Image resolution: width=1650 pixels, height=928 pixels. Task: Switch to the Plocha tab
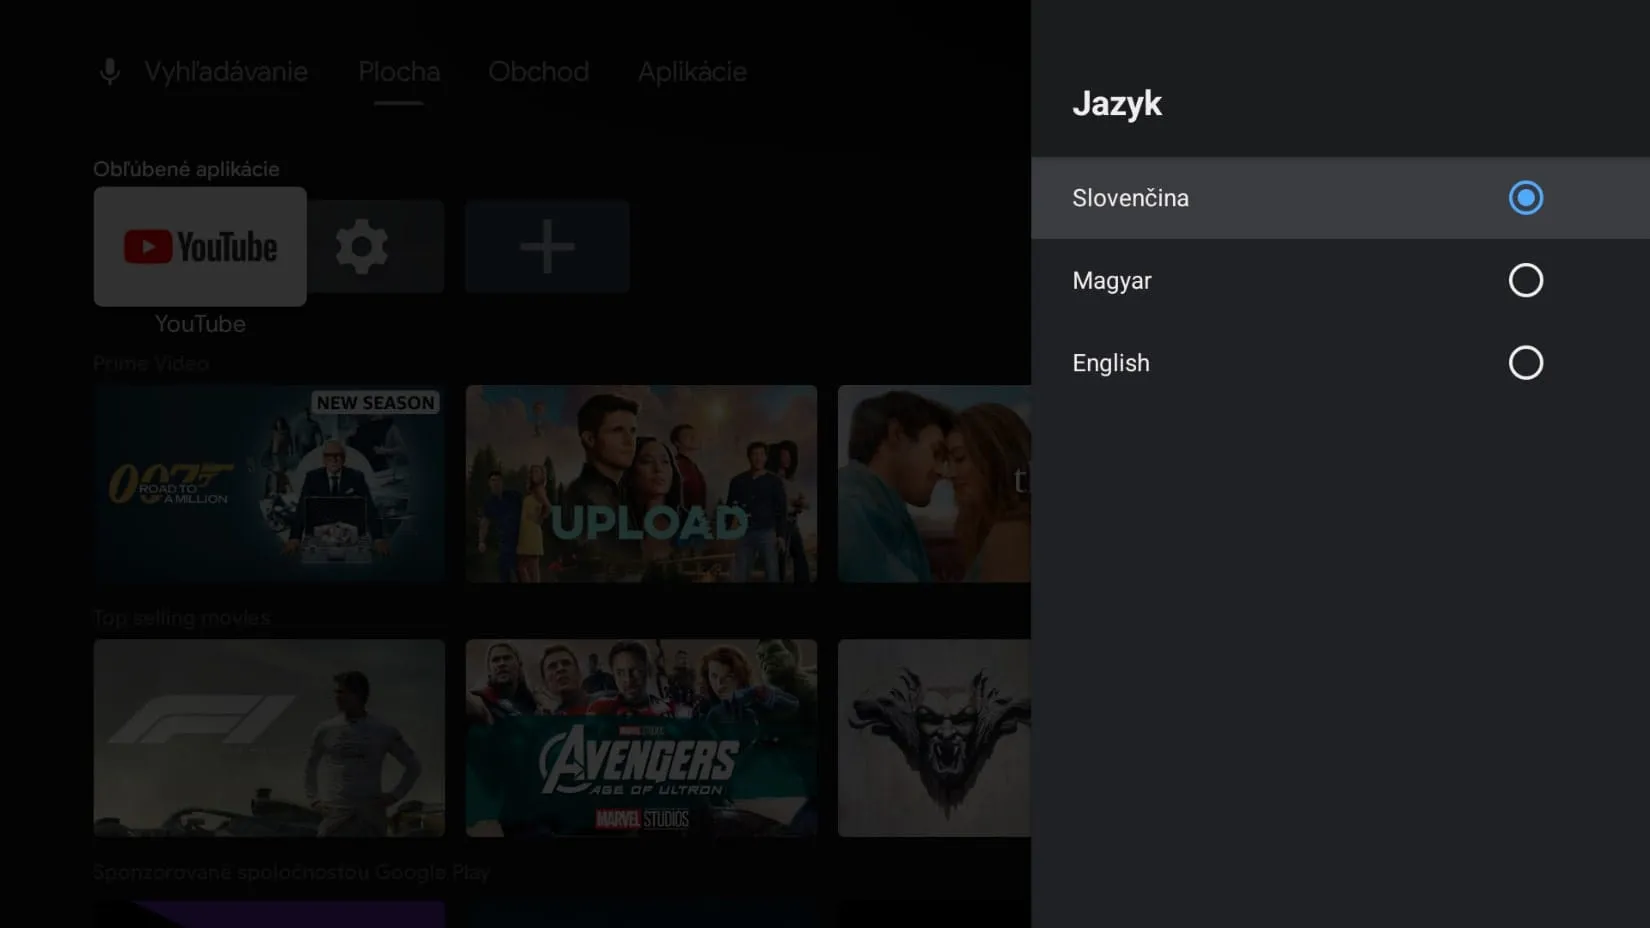coord(399,72)
